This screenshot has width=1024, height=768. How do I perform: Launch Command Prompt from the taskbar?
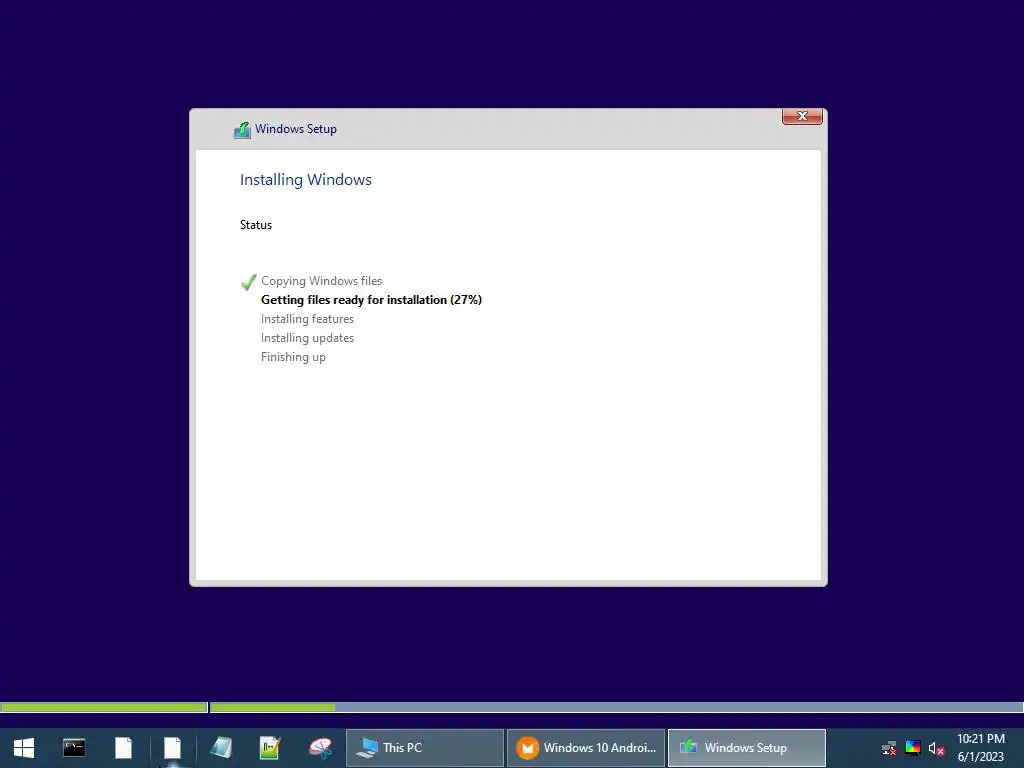[x=74, y=748]
